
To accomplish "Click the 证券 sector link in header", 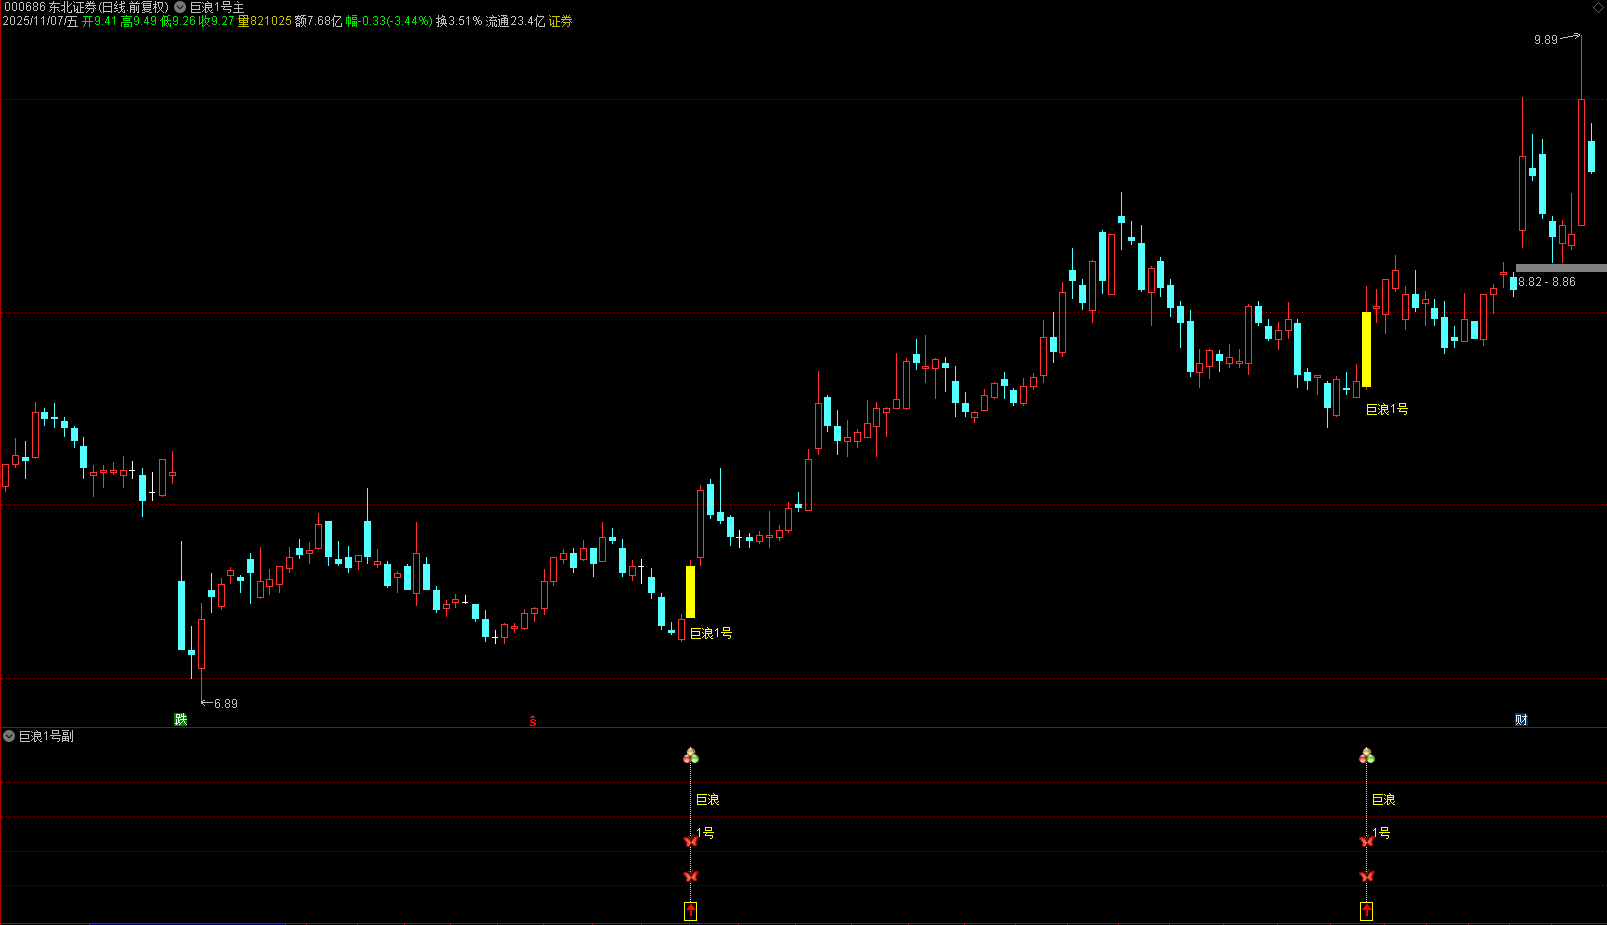I will 560,21.
